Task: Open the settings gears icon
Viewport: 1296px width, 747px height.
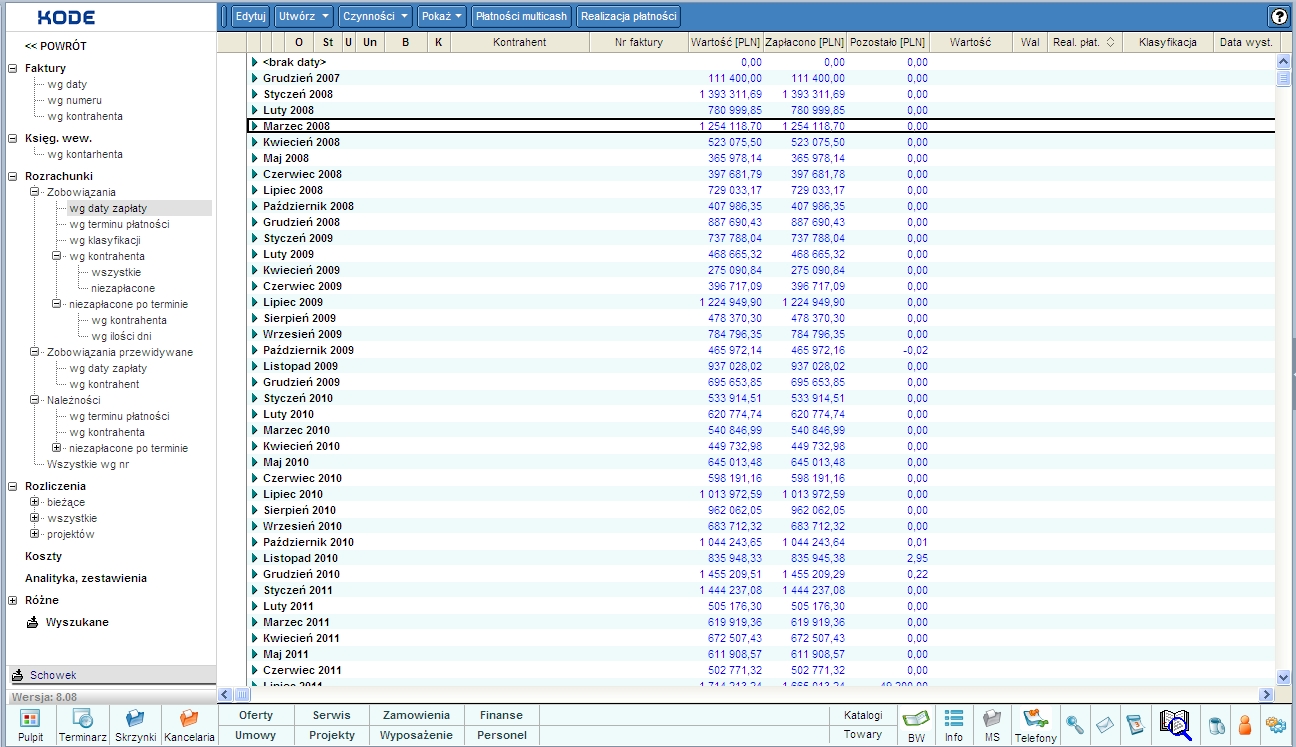Action: click(x=1276, y=725)
